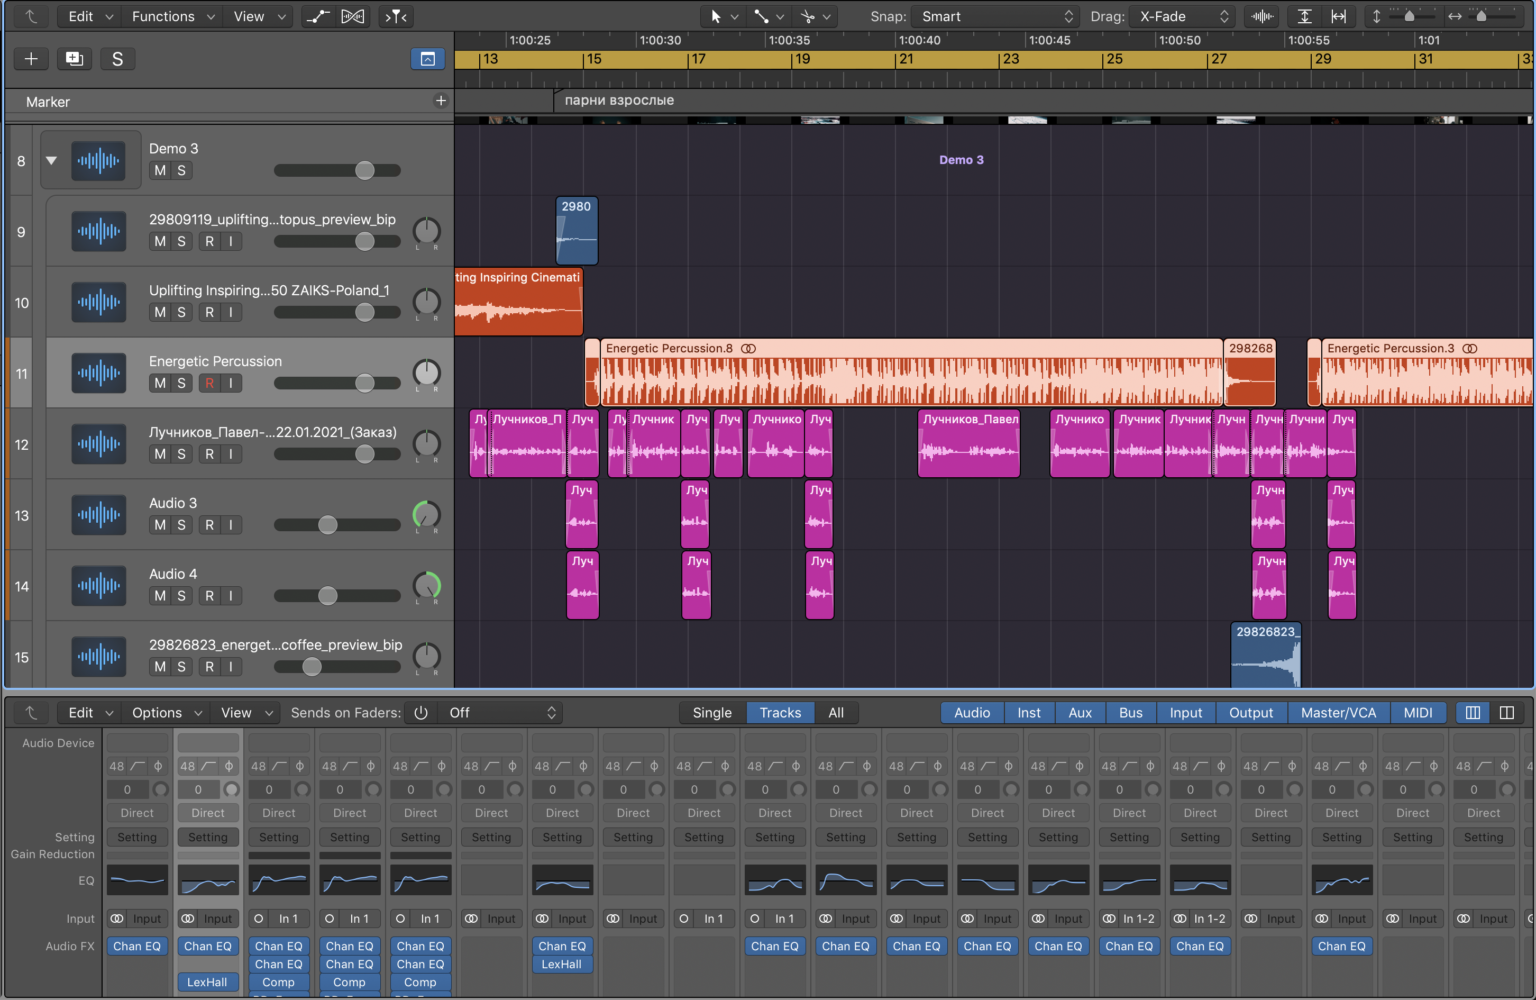Solo the Audio 3 track
This screenshot has width=1536, height=1000.
(x=182, y=525)
